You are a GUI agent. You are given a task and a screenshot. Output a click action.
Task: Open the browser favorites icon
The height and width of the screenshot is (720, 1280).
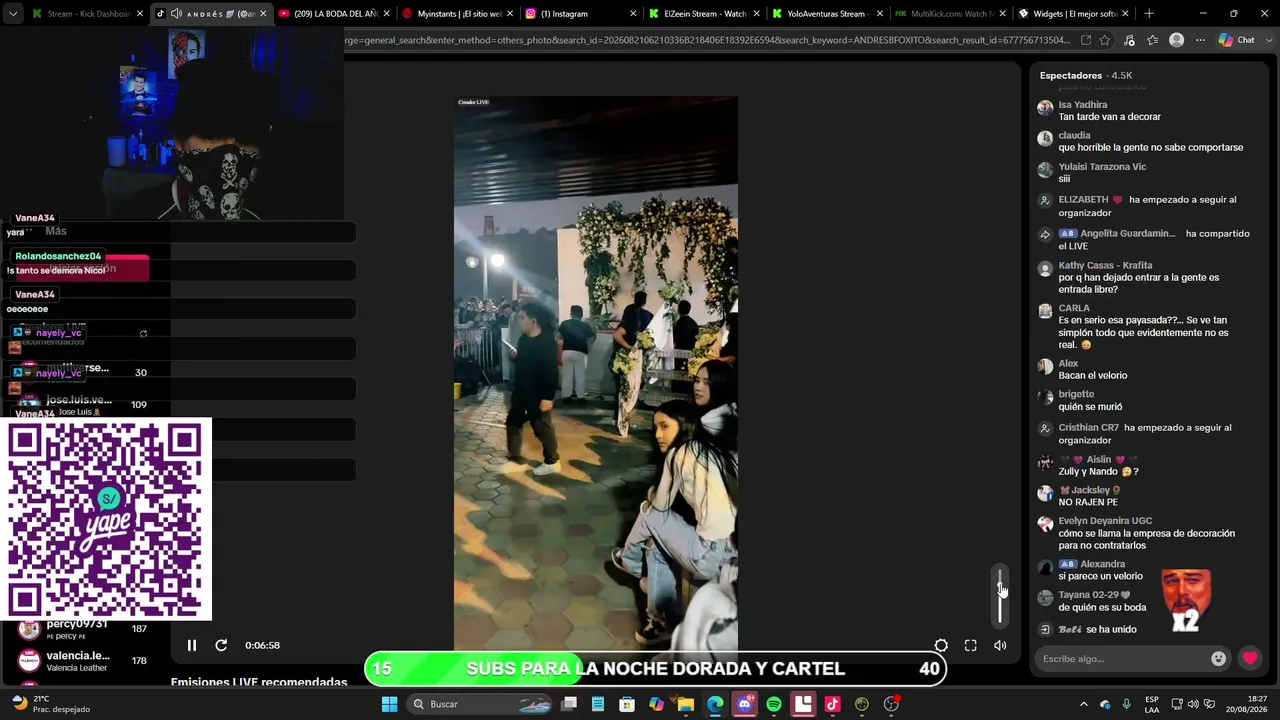click(x=1153, y=40)
